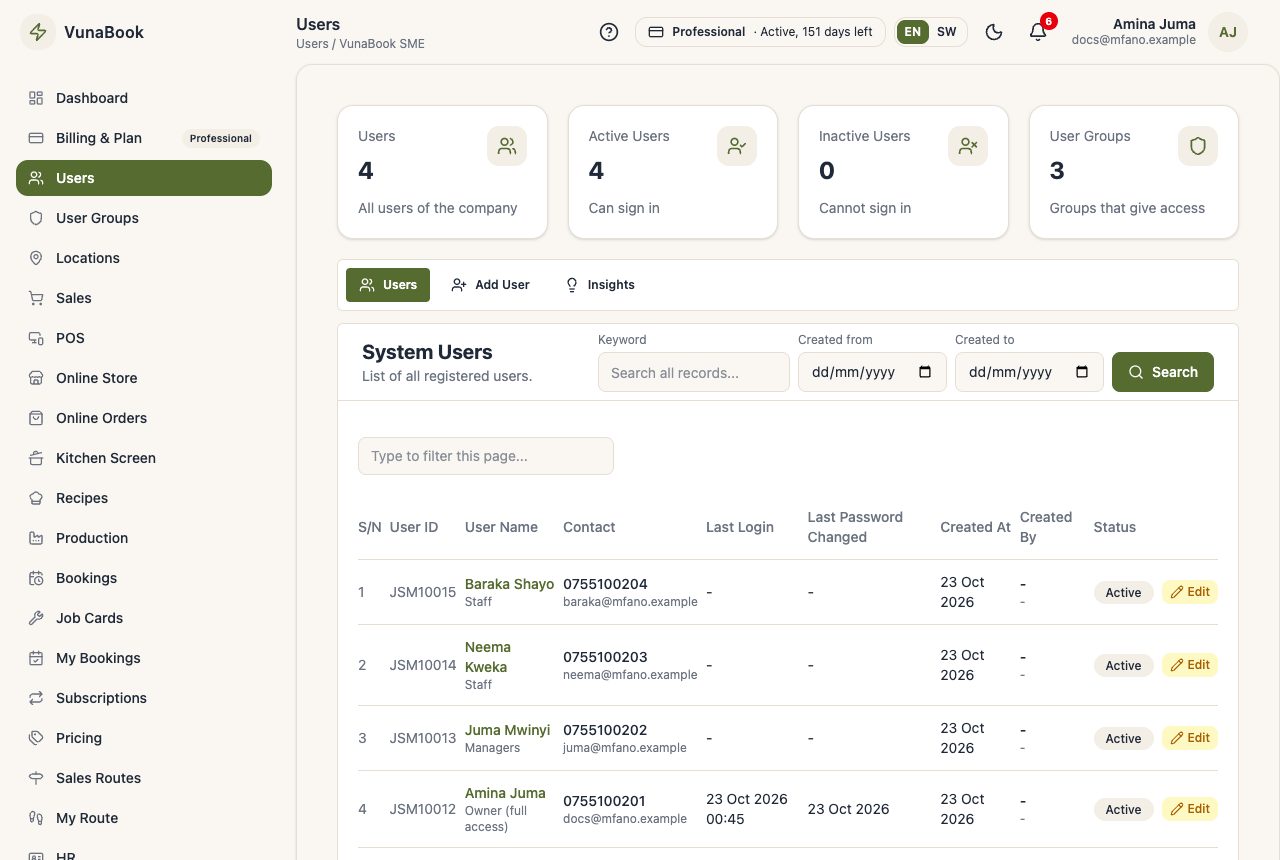Image resolution: width=1280 pixels, height=860 pixels.
Task: Click Locations pin icon in sidebar
Action: (x=36, y=258)
